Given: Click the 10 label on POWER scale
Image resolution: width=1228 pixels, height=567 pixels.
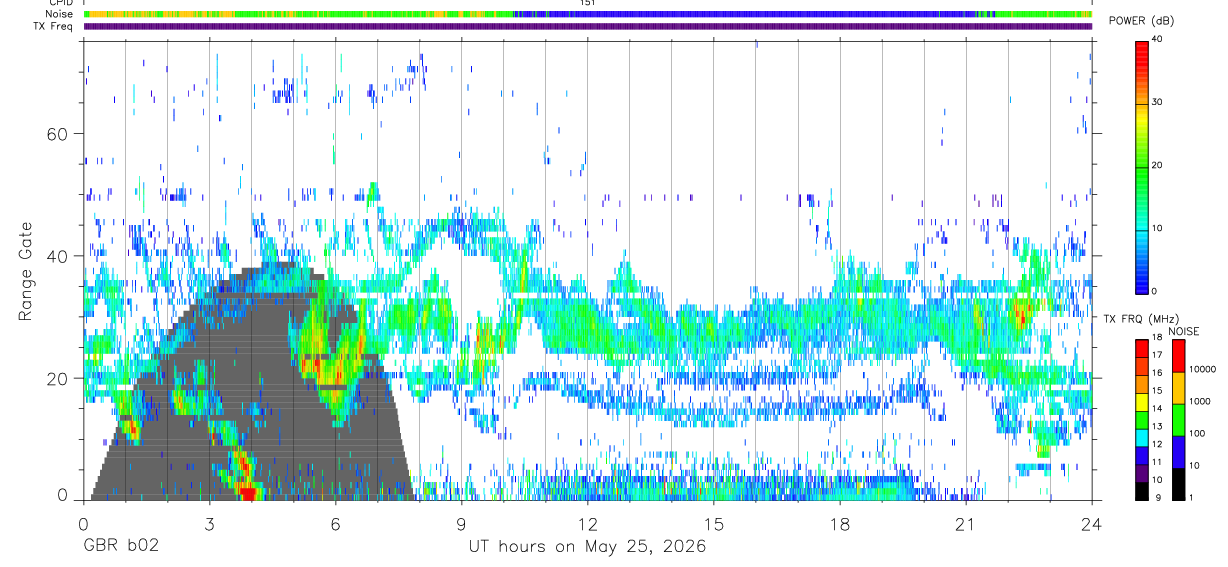Looking at the screenshot, I should coord(1159,228).
